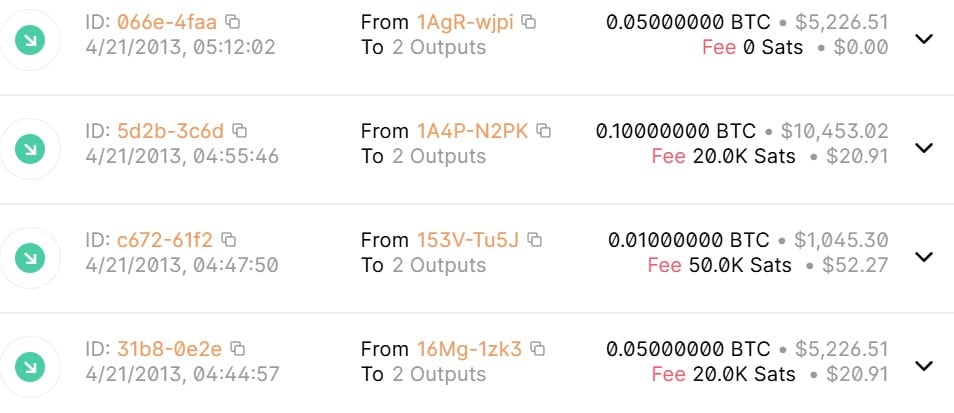Copy sender address 1AgR-wjpi
This screenshot has height=413, width=954.
click(529, 23)
